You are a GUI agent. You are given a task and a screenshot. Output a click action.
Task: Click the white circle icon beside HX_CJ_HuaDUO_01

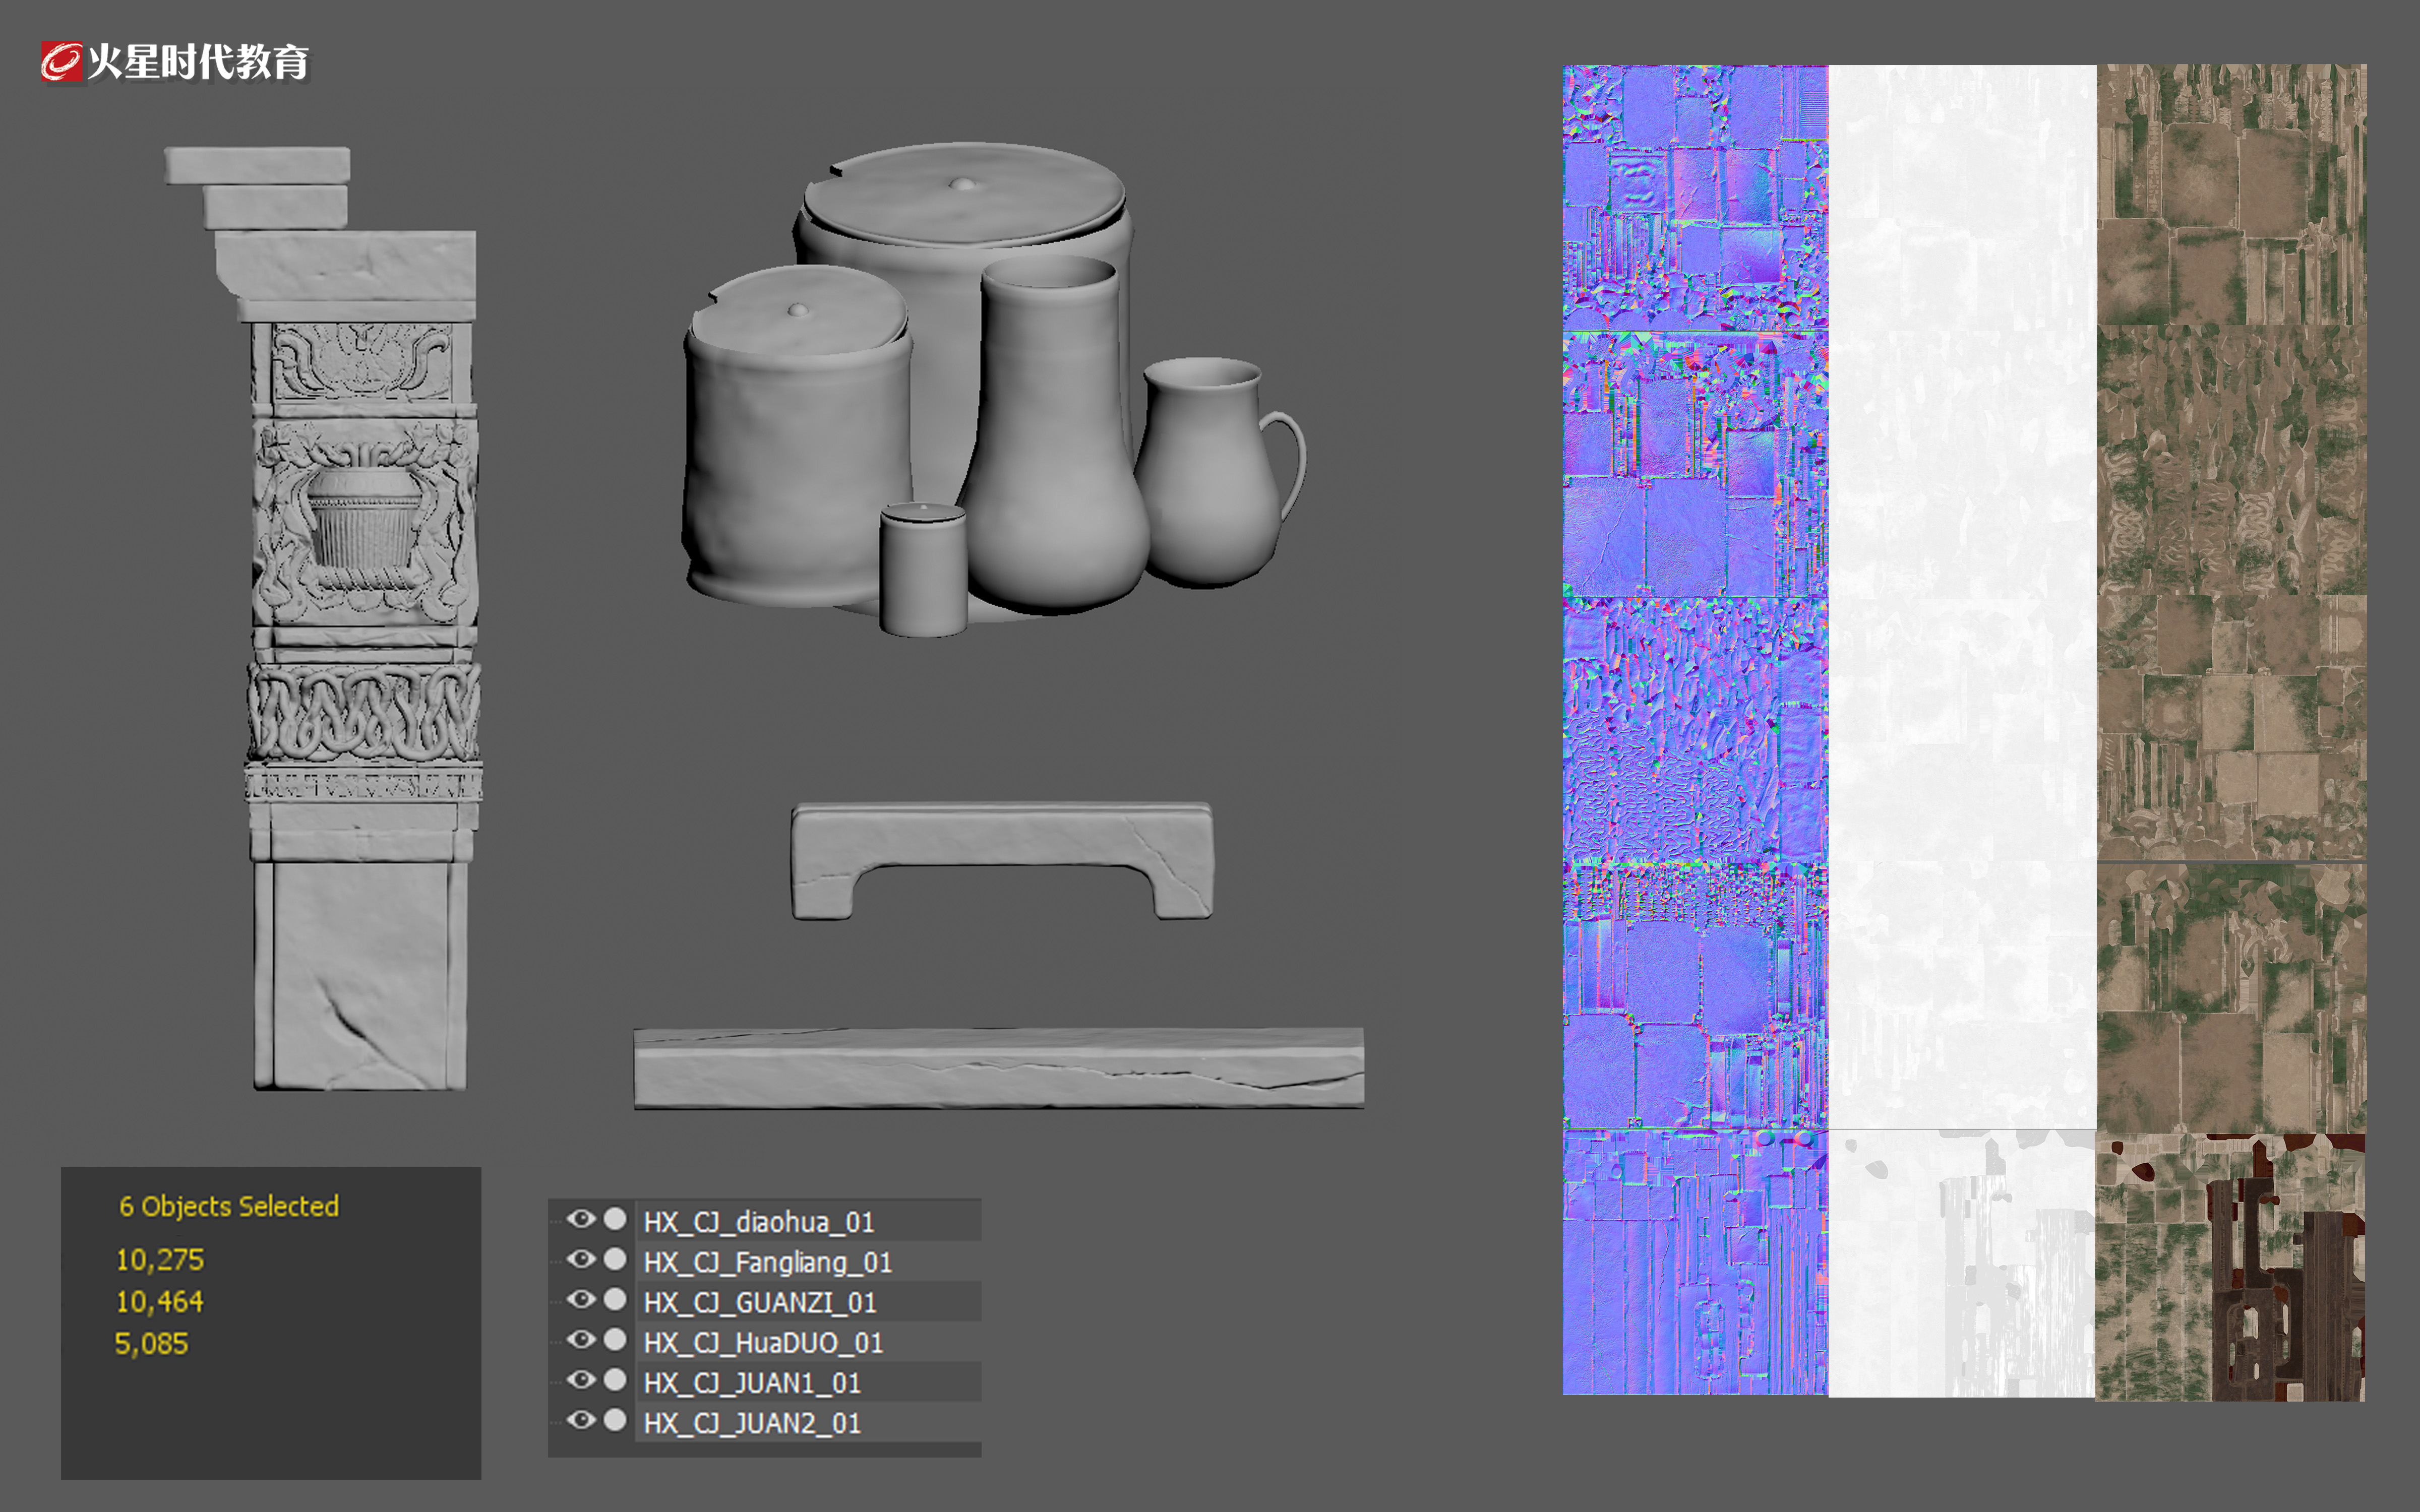tap(615, 1339)
